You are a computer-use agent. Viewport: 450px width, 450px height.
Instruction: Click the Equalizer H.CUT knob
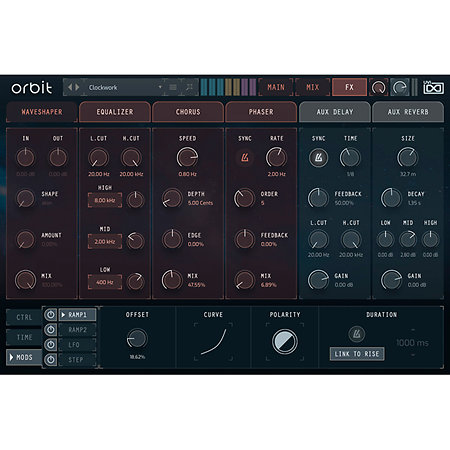[131, 157]
